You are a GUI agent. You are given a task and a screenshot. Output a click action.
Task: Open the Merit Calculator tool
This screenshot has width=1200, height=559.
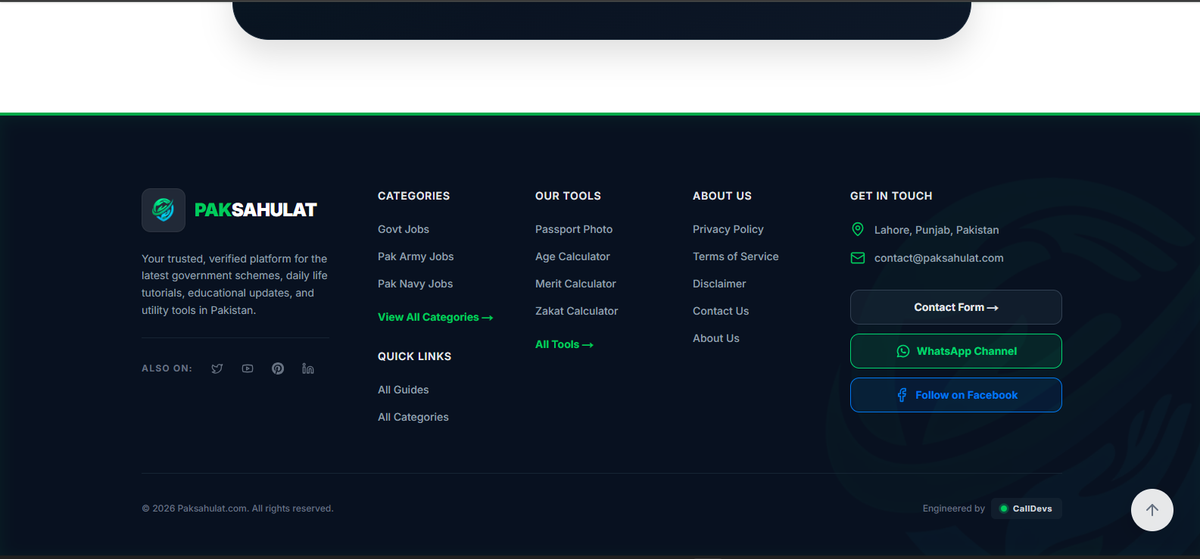tap(575, 284)
